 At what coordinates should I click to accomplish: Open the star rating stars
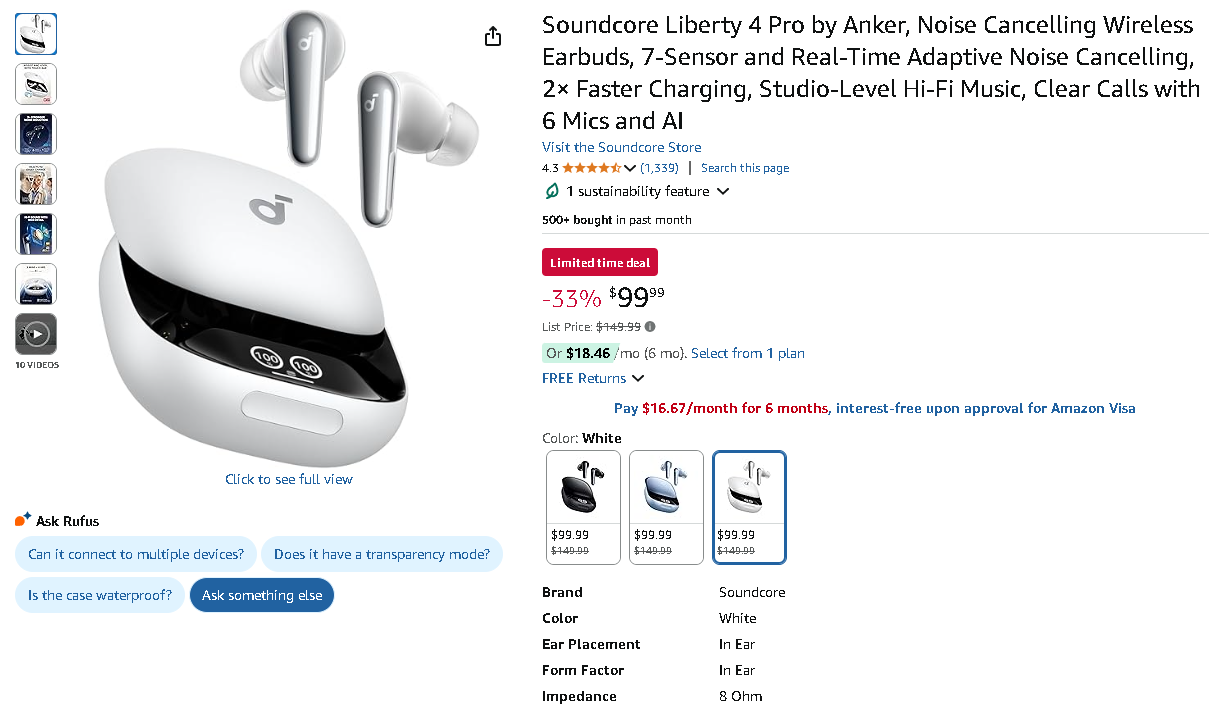[x=591, y=168]
